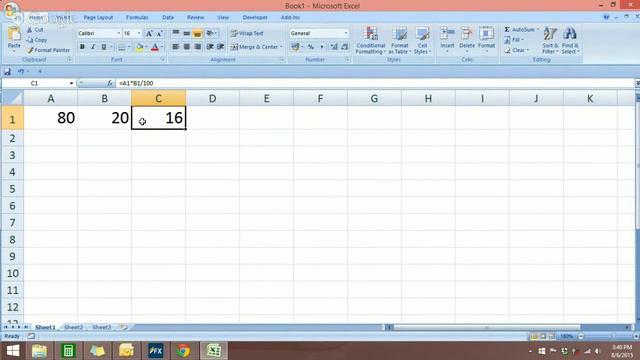Open the General number format dropdown

pos(346,33)
